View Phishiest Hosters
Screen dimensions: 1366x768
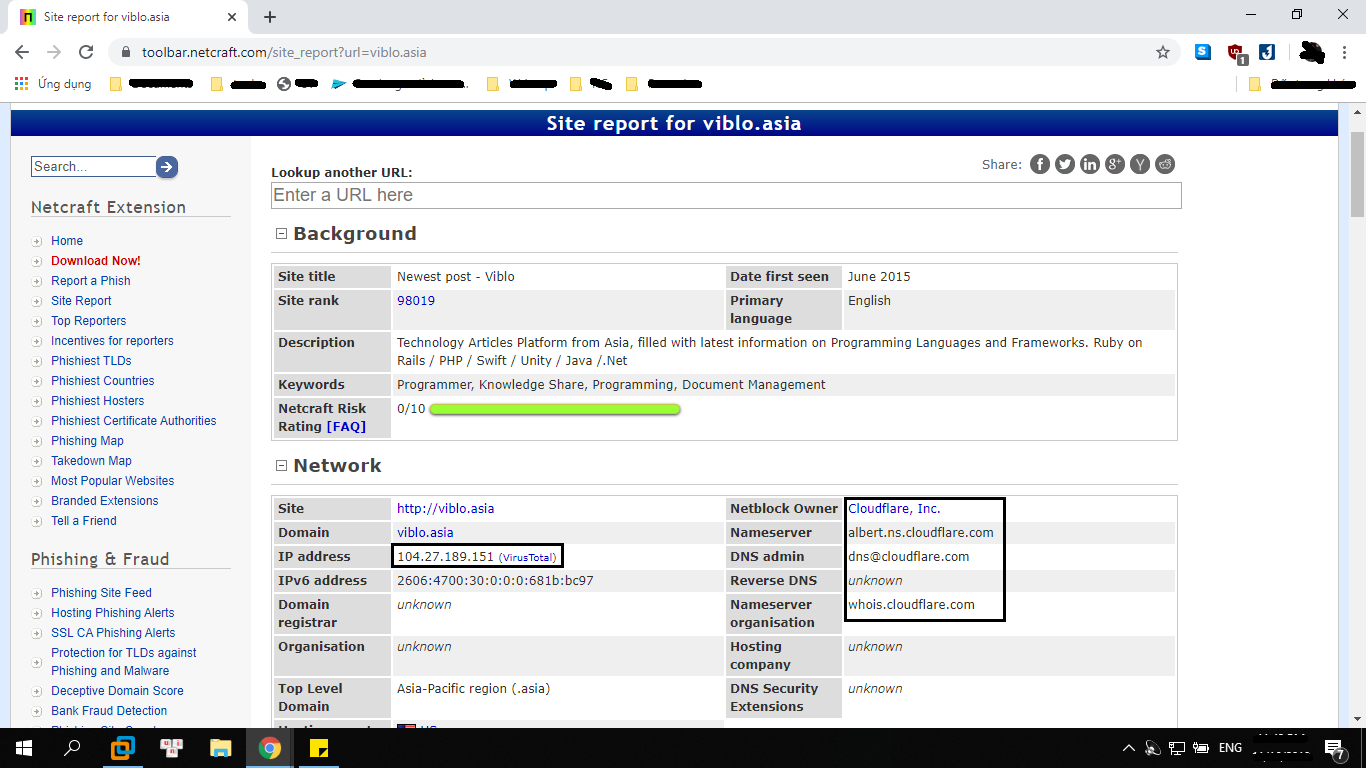click(98, 401)
